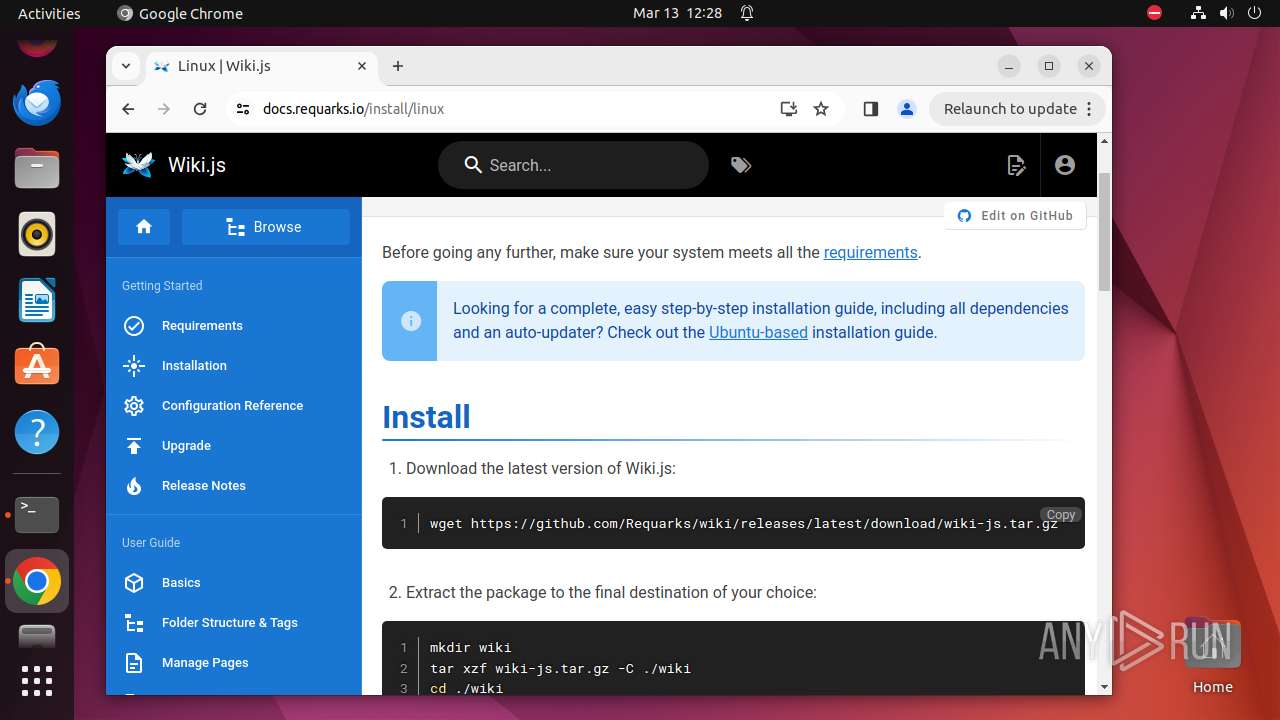This screenshot has width=1280, height=720.
Task: Click the Release Notes flame icon
Action: coord(134,486)
